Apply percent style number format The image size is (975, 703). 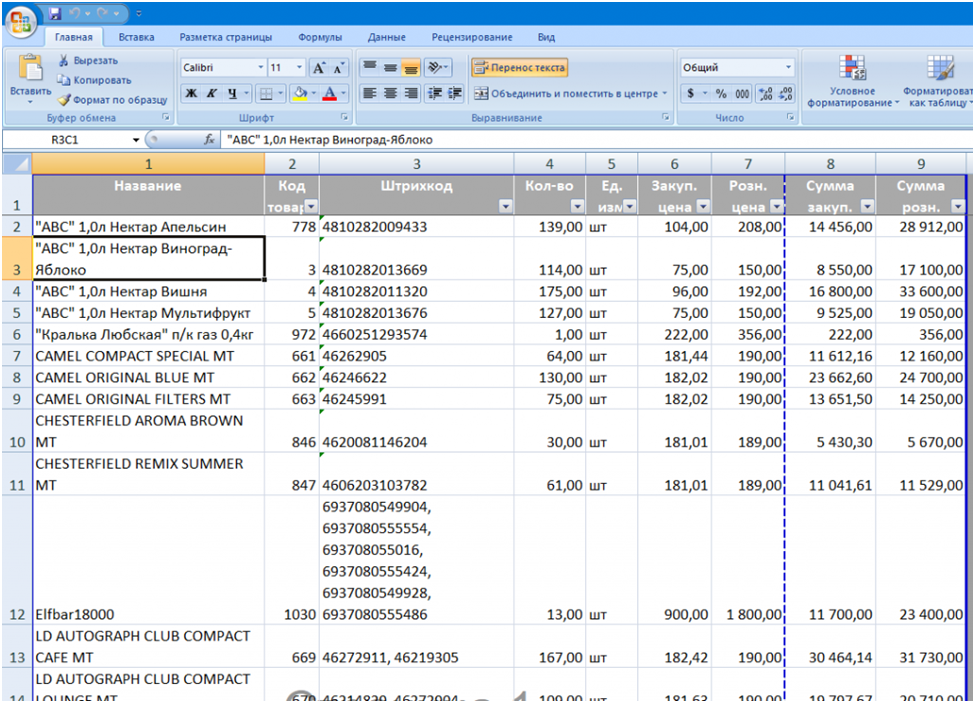720,94
